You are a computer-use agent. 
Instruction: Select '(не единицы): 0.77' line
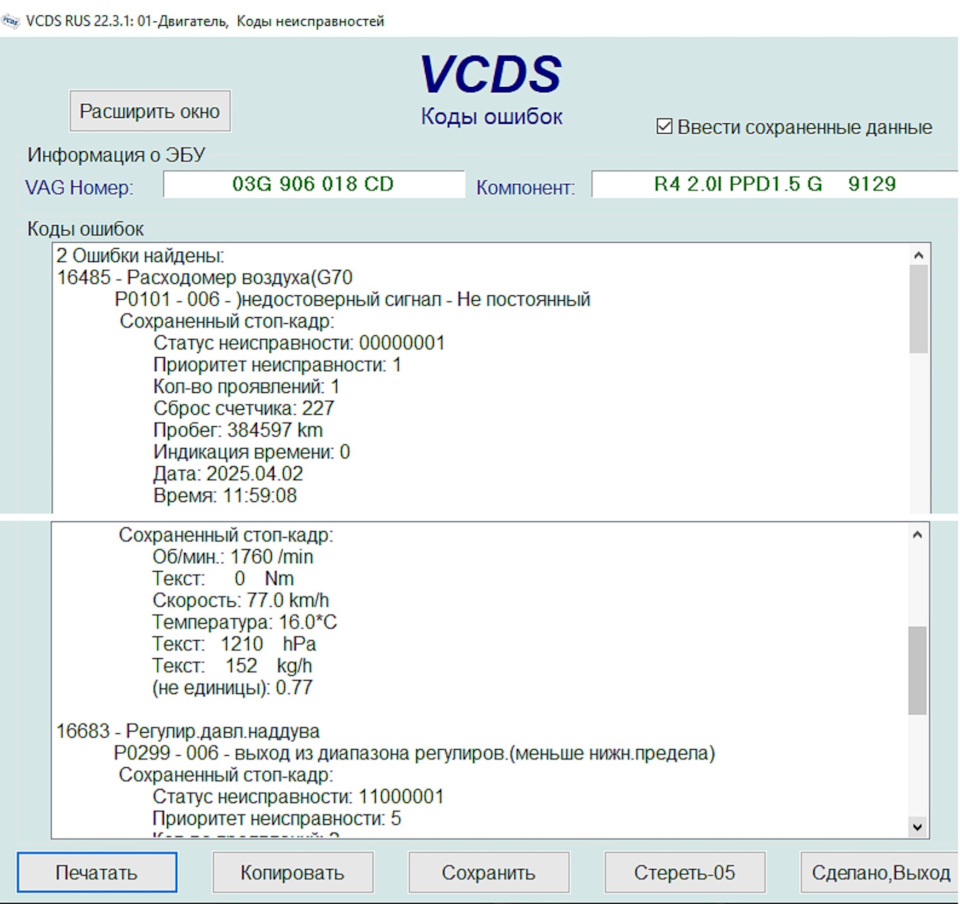[233, 688]
